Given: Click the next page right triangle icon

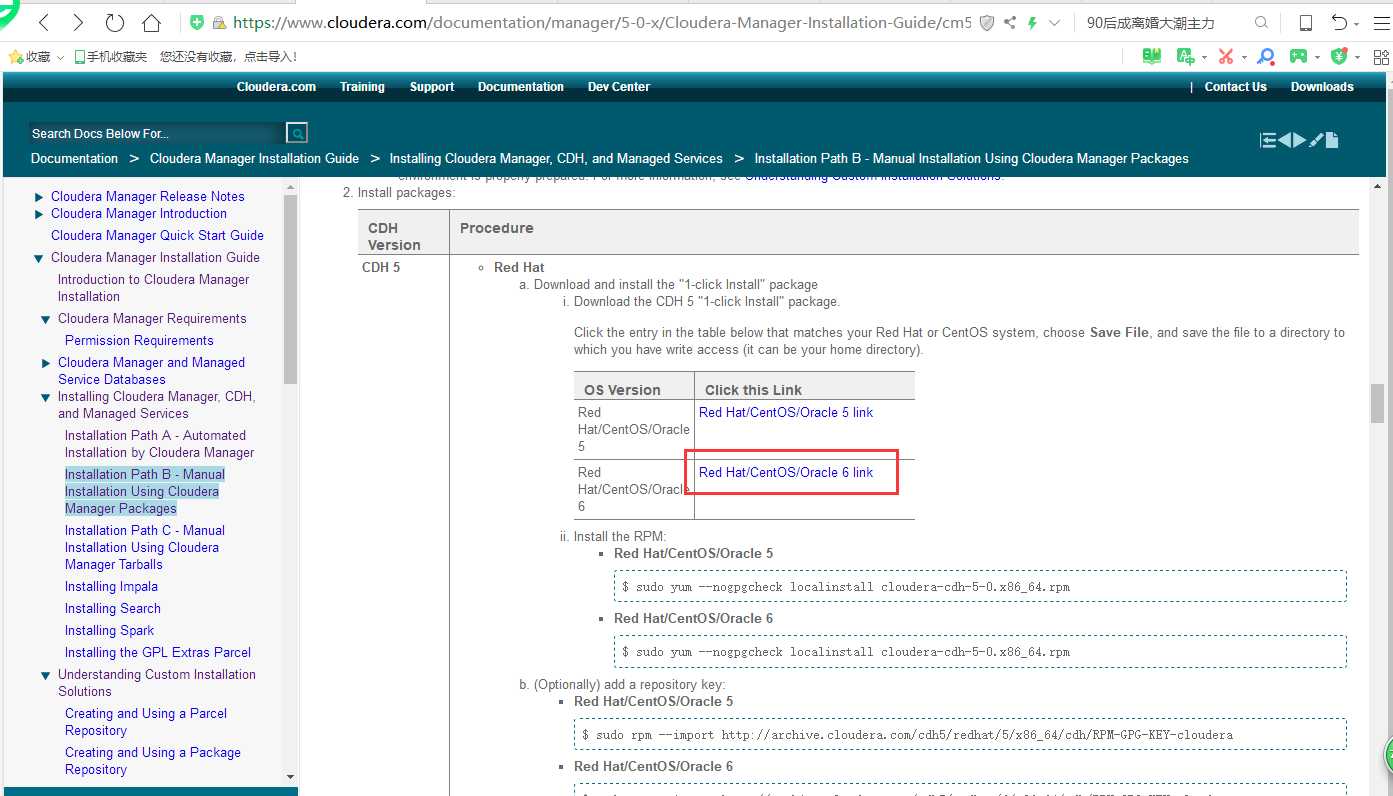Looking at the screenshot, I should pyautogui.click(x=1299, y=140).
